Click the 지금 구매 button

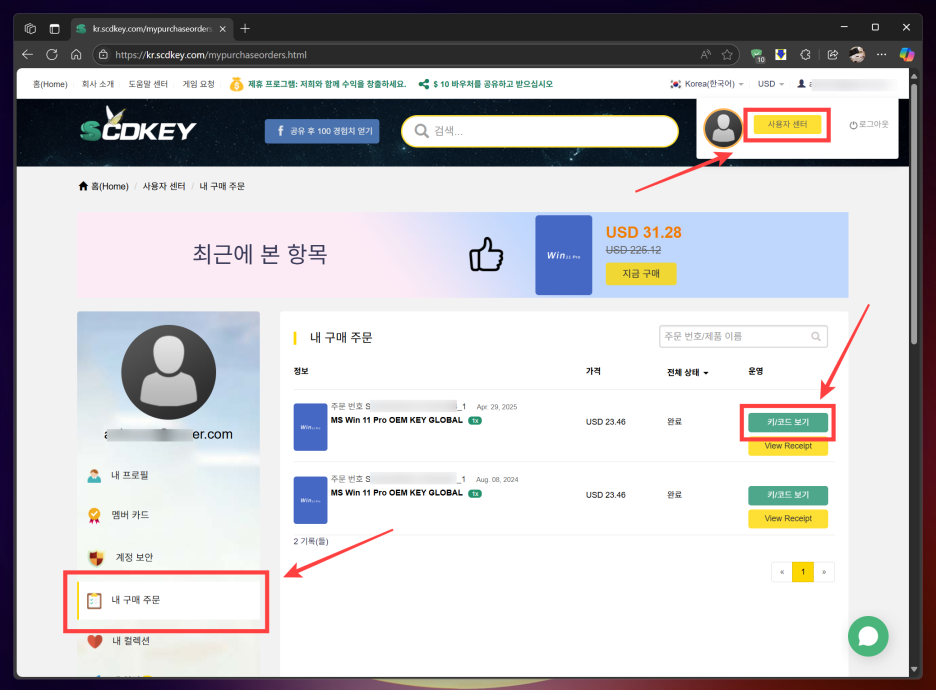tap(641, 273)
